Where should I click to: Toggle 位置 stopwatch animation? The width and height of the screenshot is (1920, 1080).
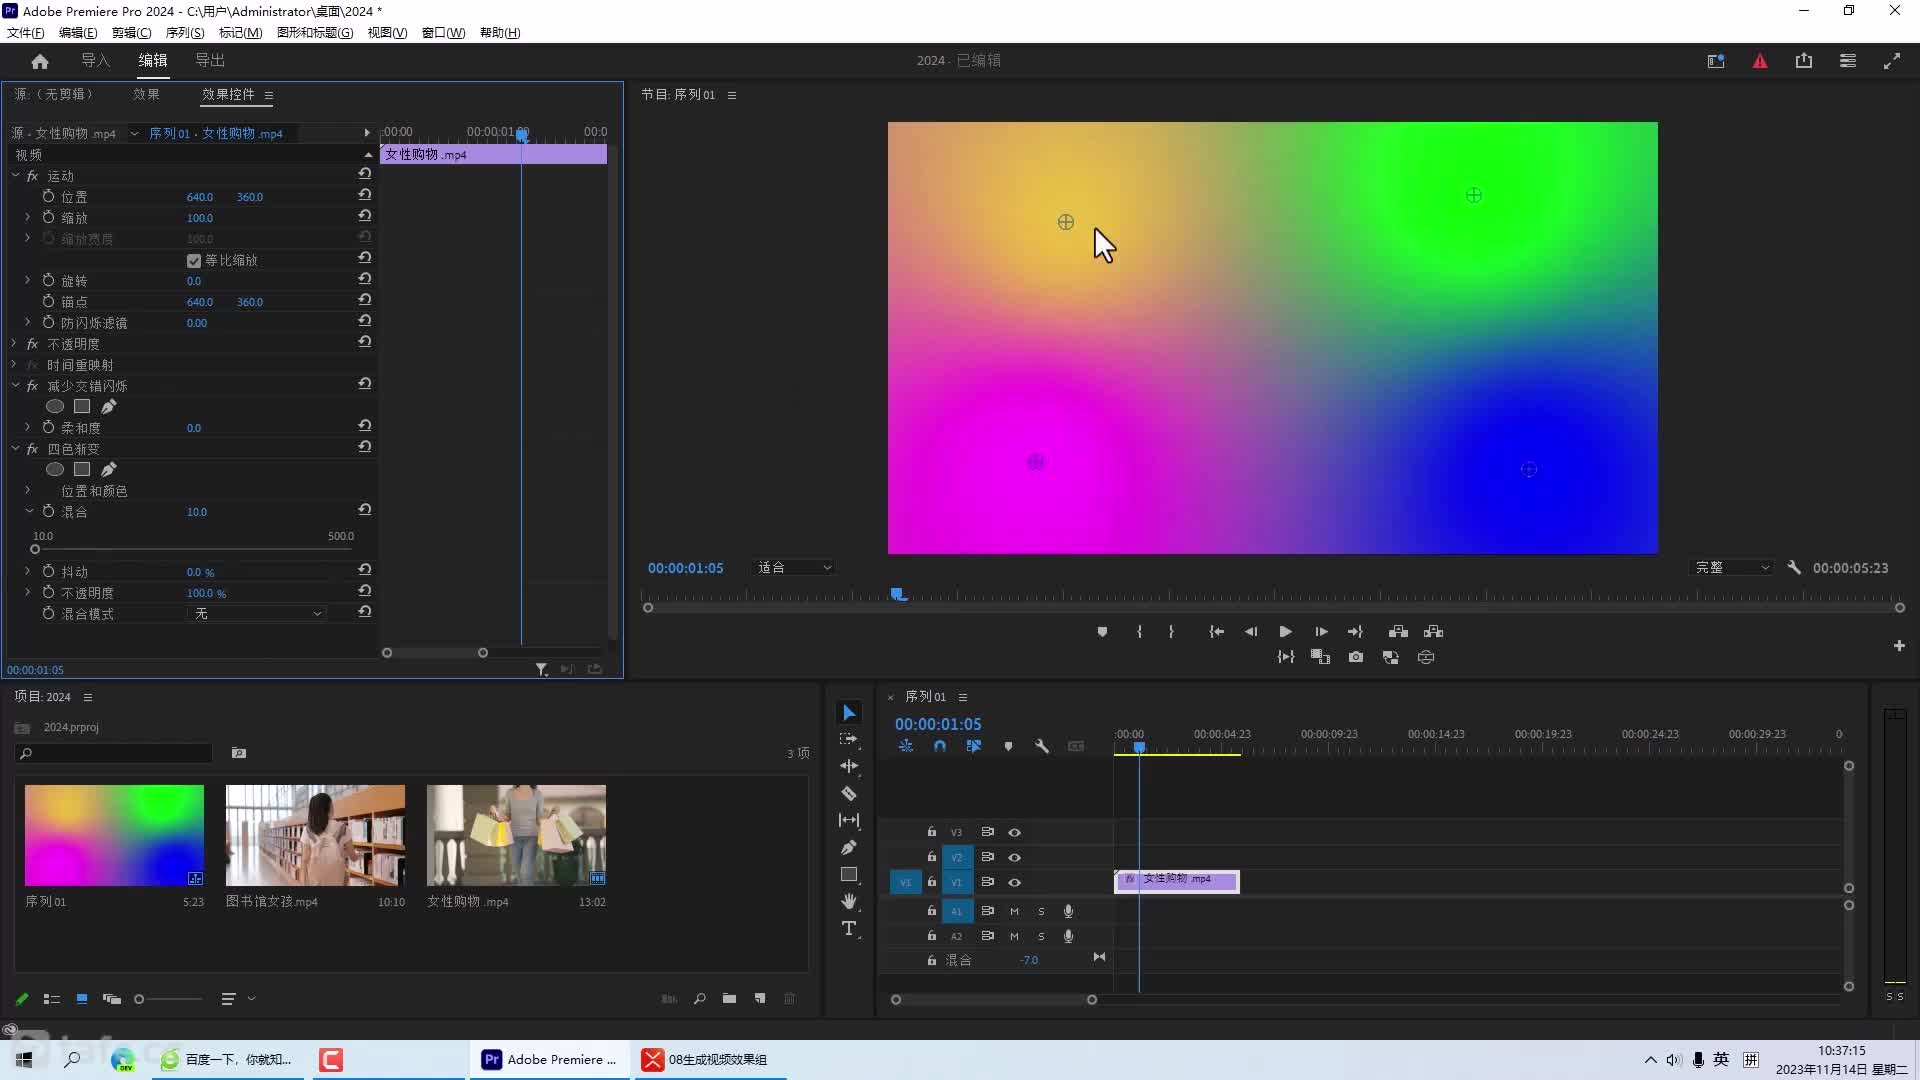(x=48, y=196)
